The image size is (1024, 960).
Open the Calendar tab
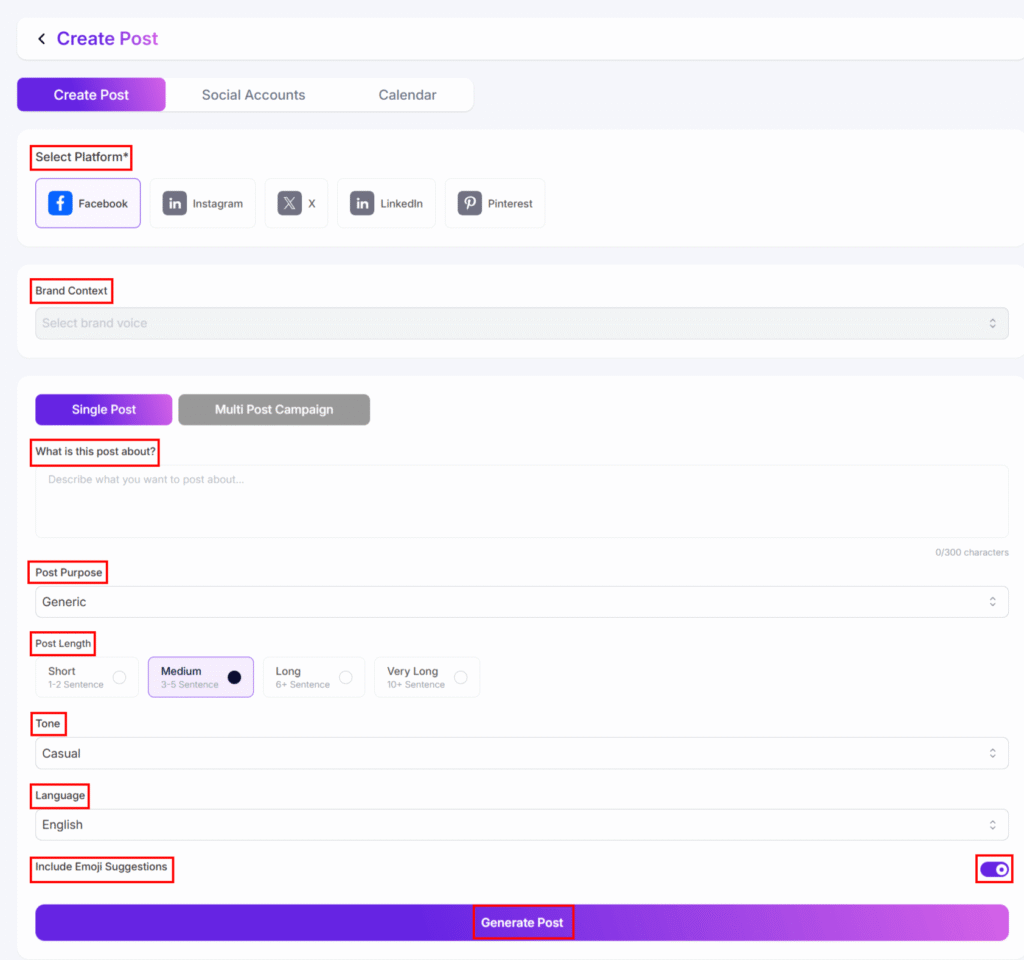(x=408, y=95)
